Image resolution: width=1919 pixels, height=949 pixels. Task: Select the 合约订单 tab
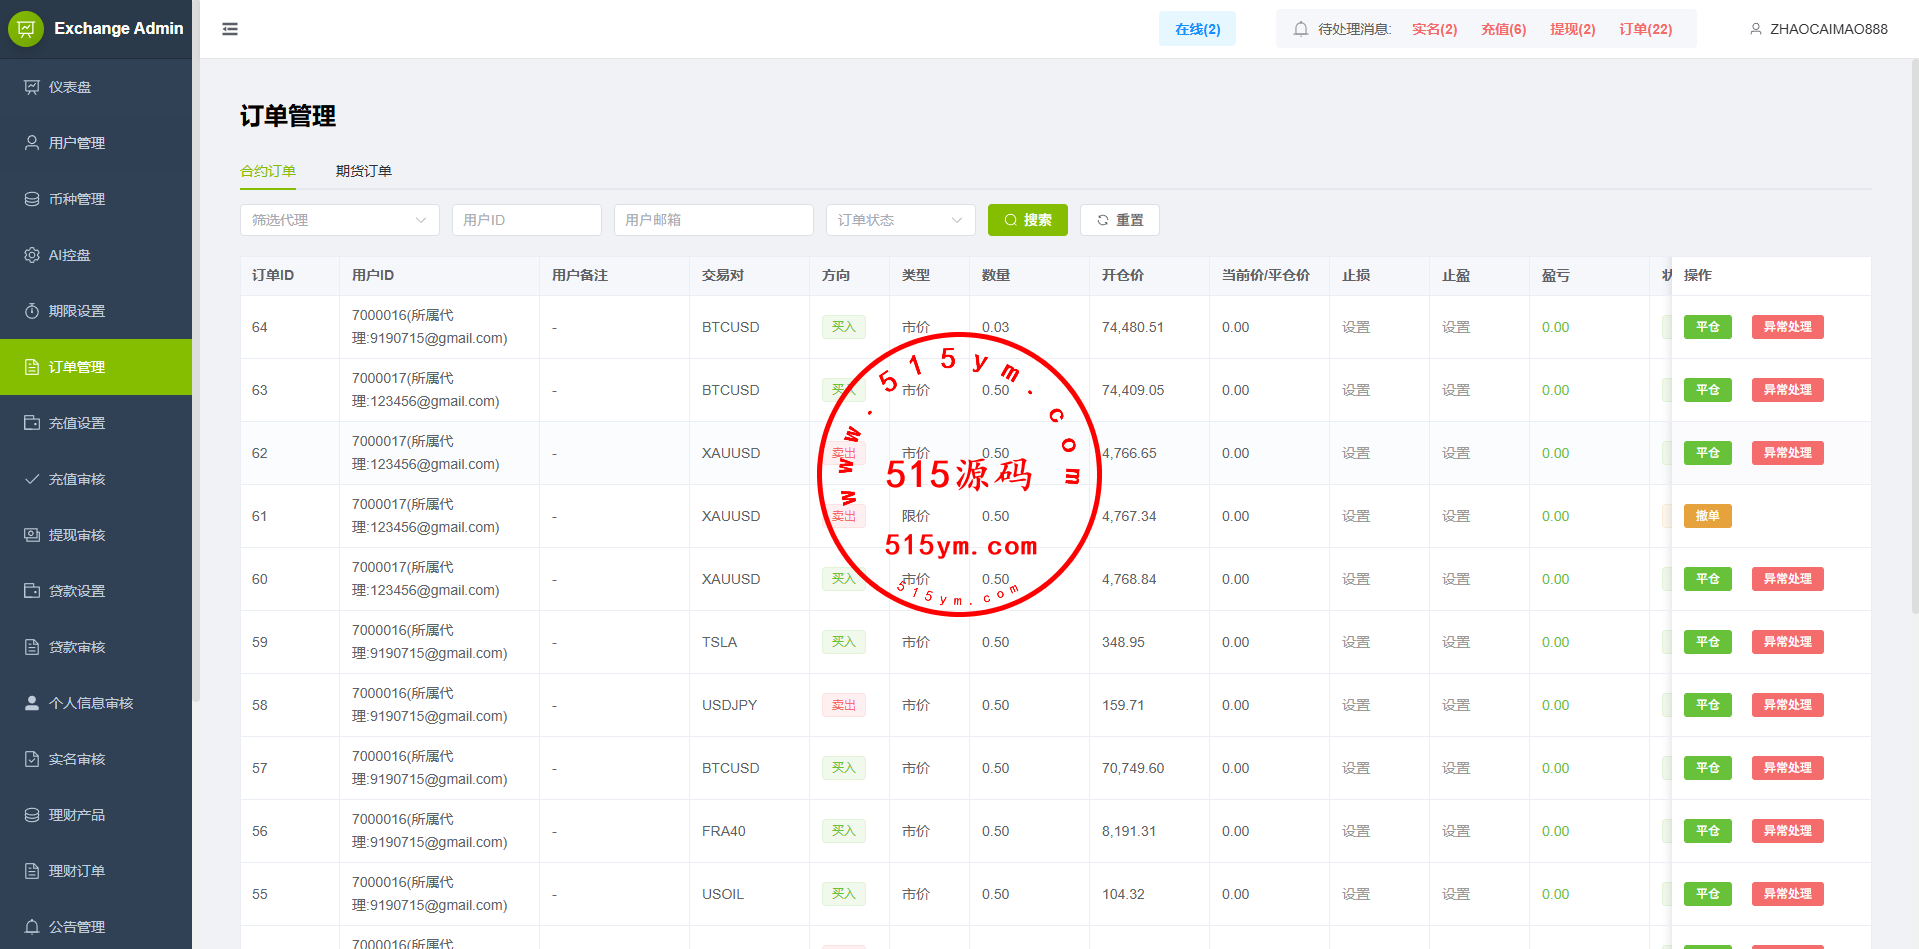(268, 171)
